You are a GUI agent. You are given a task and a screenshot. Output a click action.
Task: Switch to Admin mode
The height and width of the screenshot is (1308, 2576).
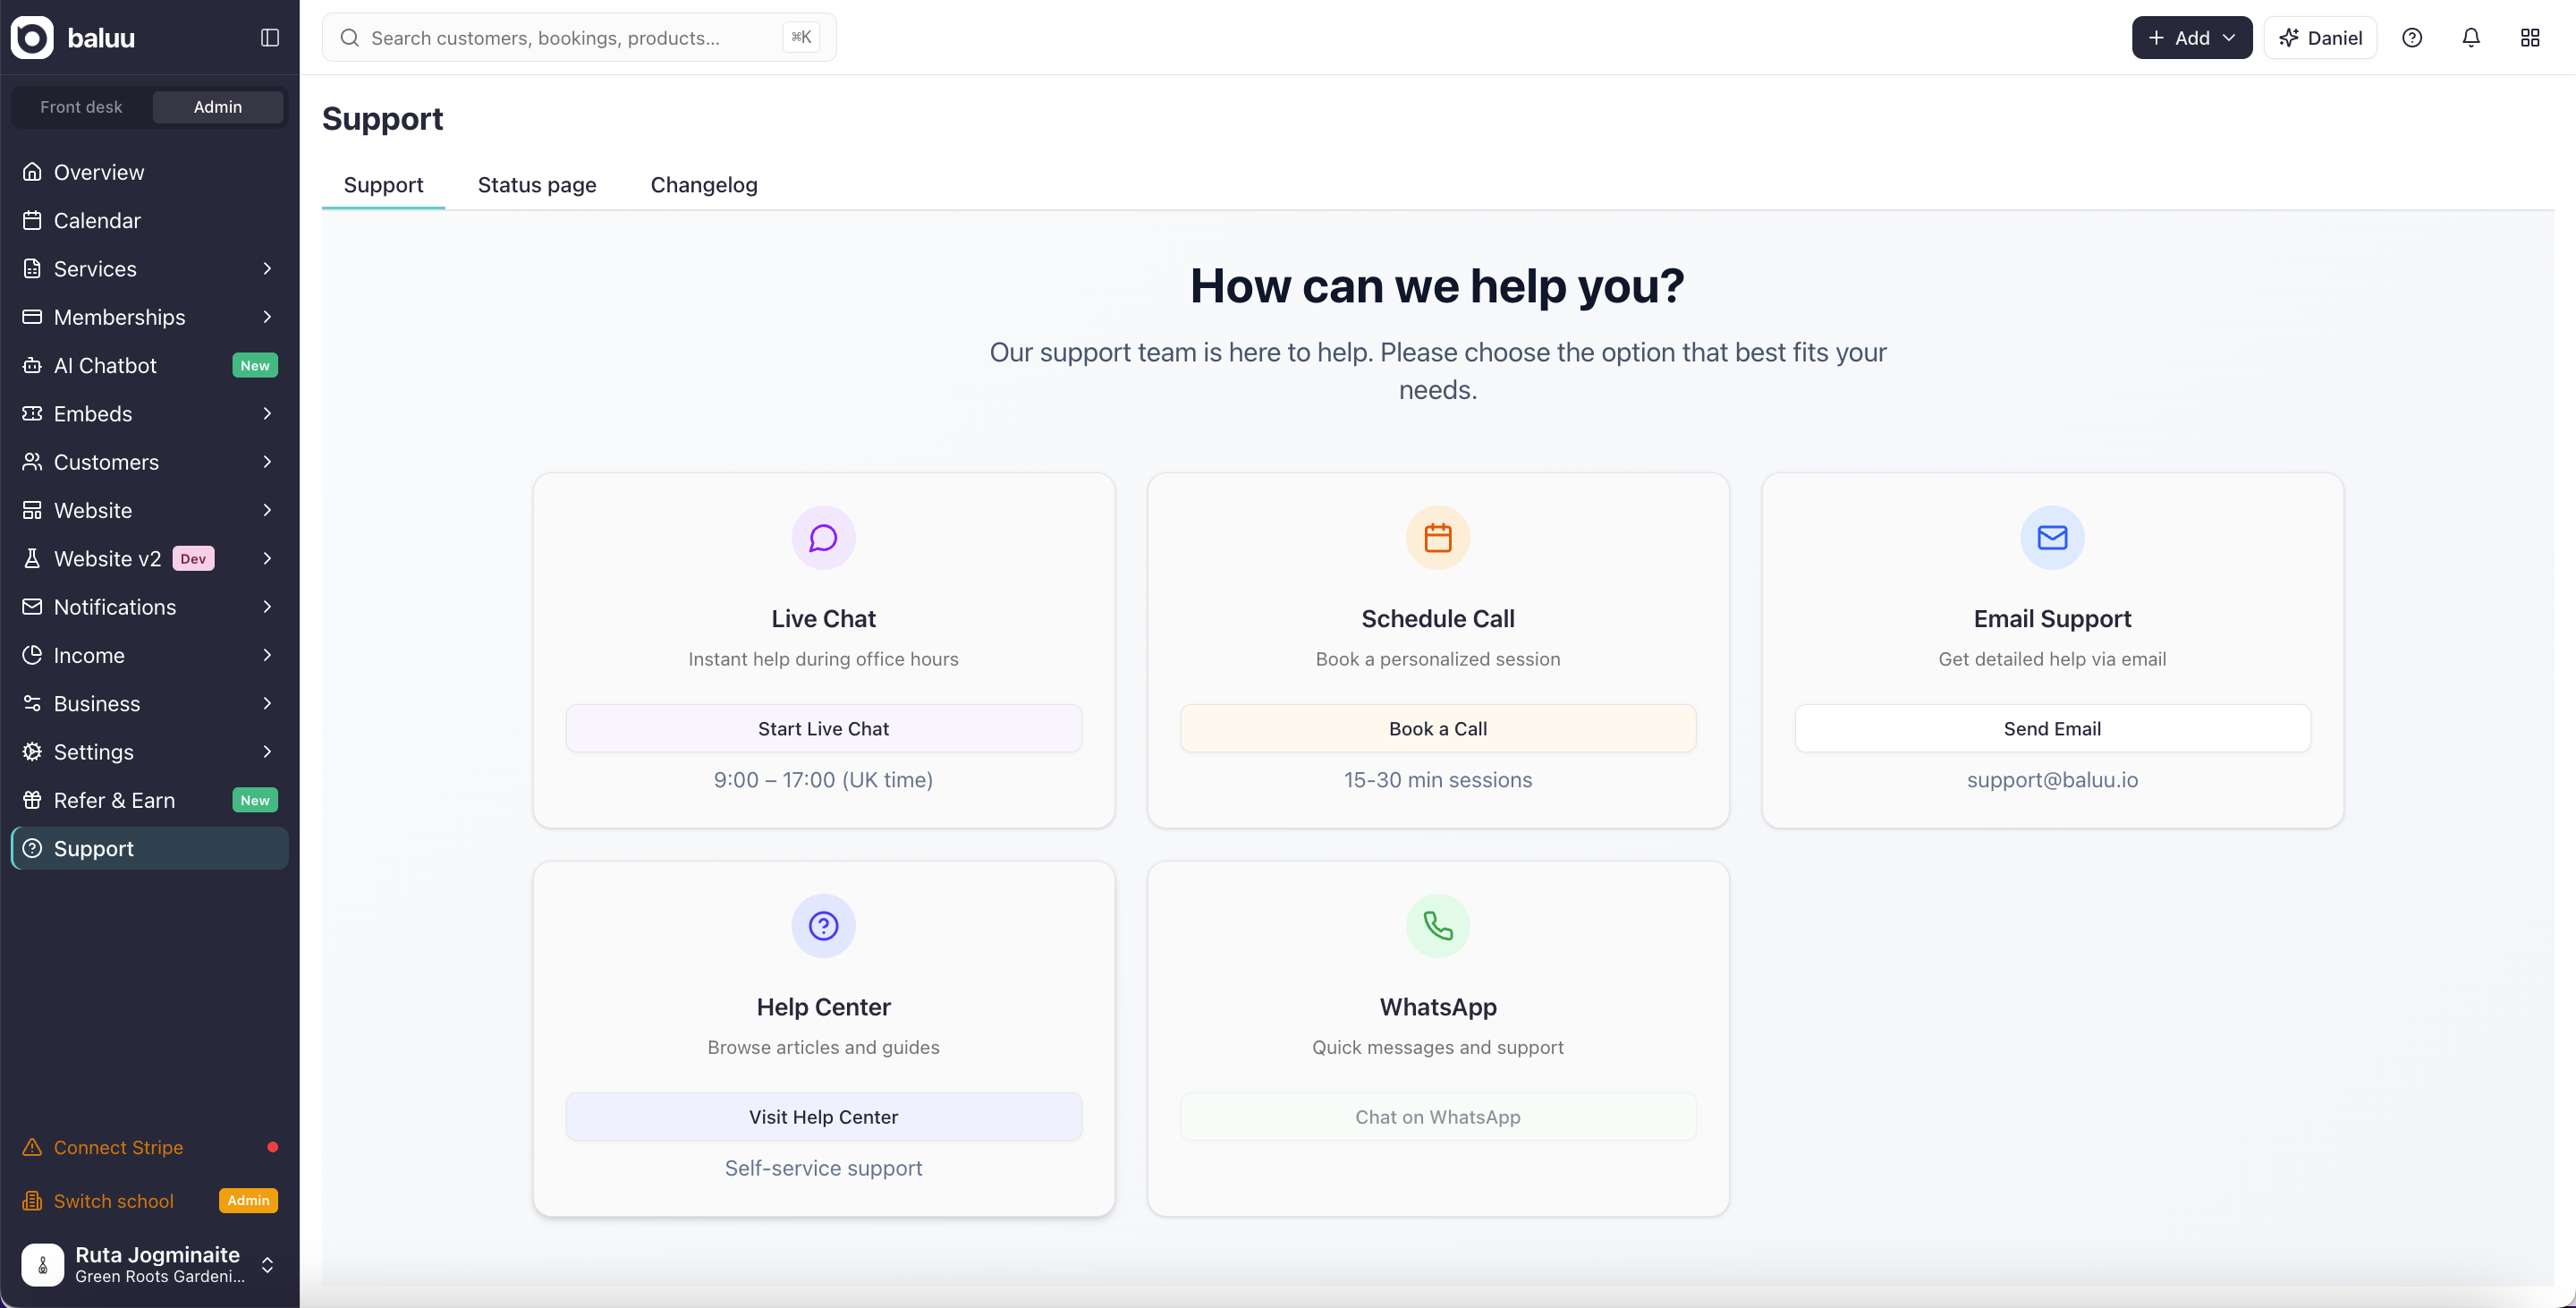(218, 107)
